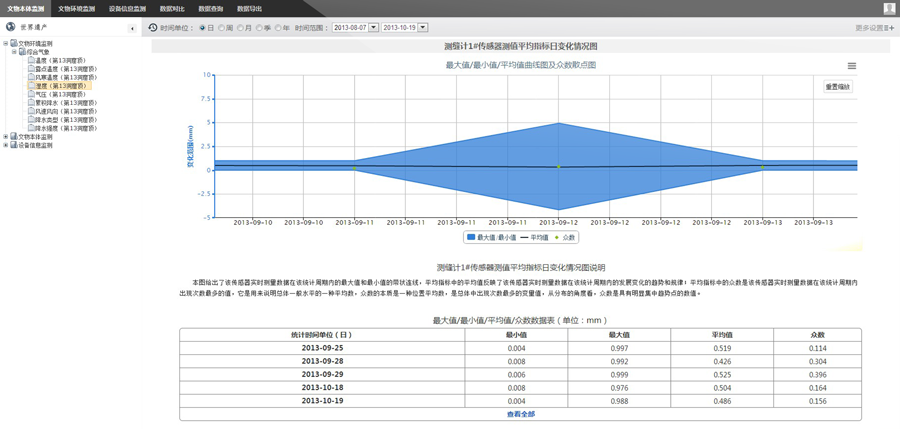Collapse the sidebar with the arrow icon

click(132, 28)
